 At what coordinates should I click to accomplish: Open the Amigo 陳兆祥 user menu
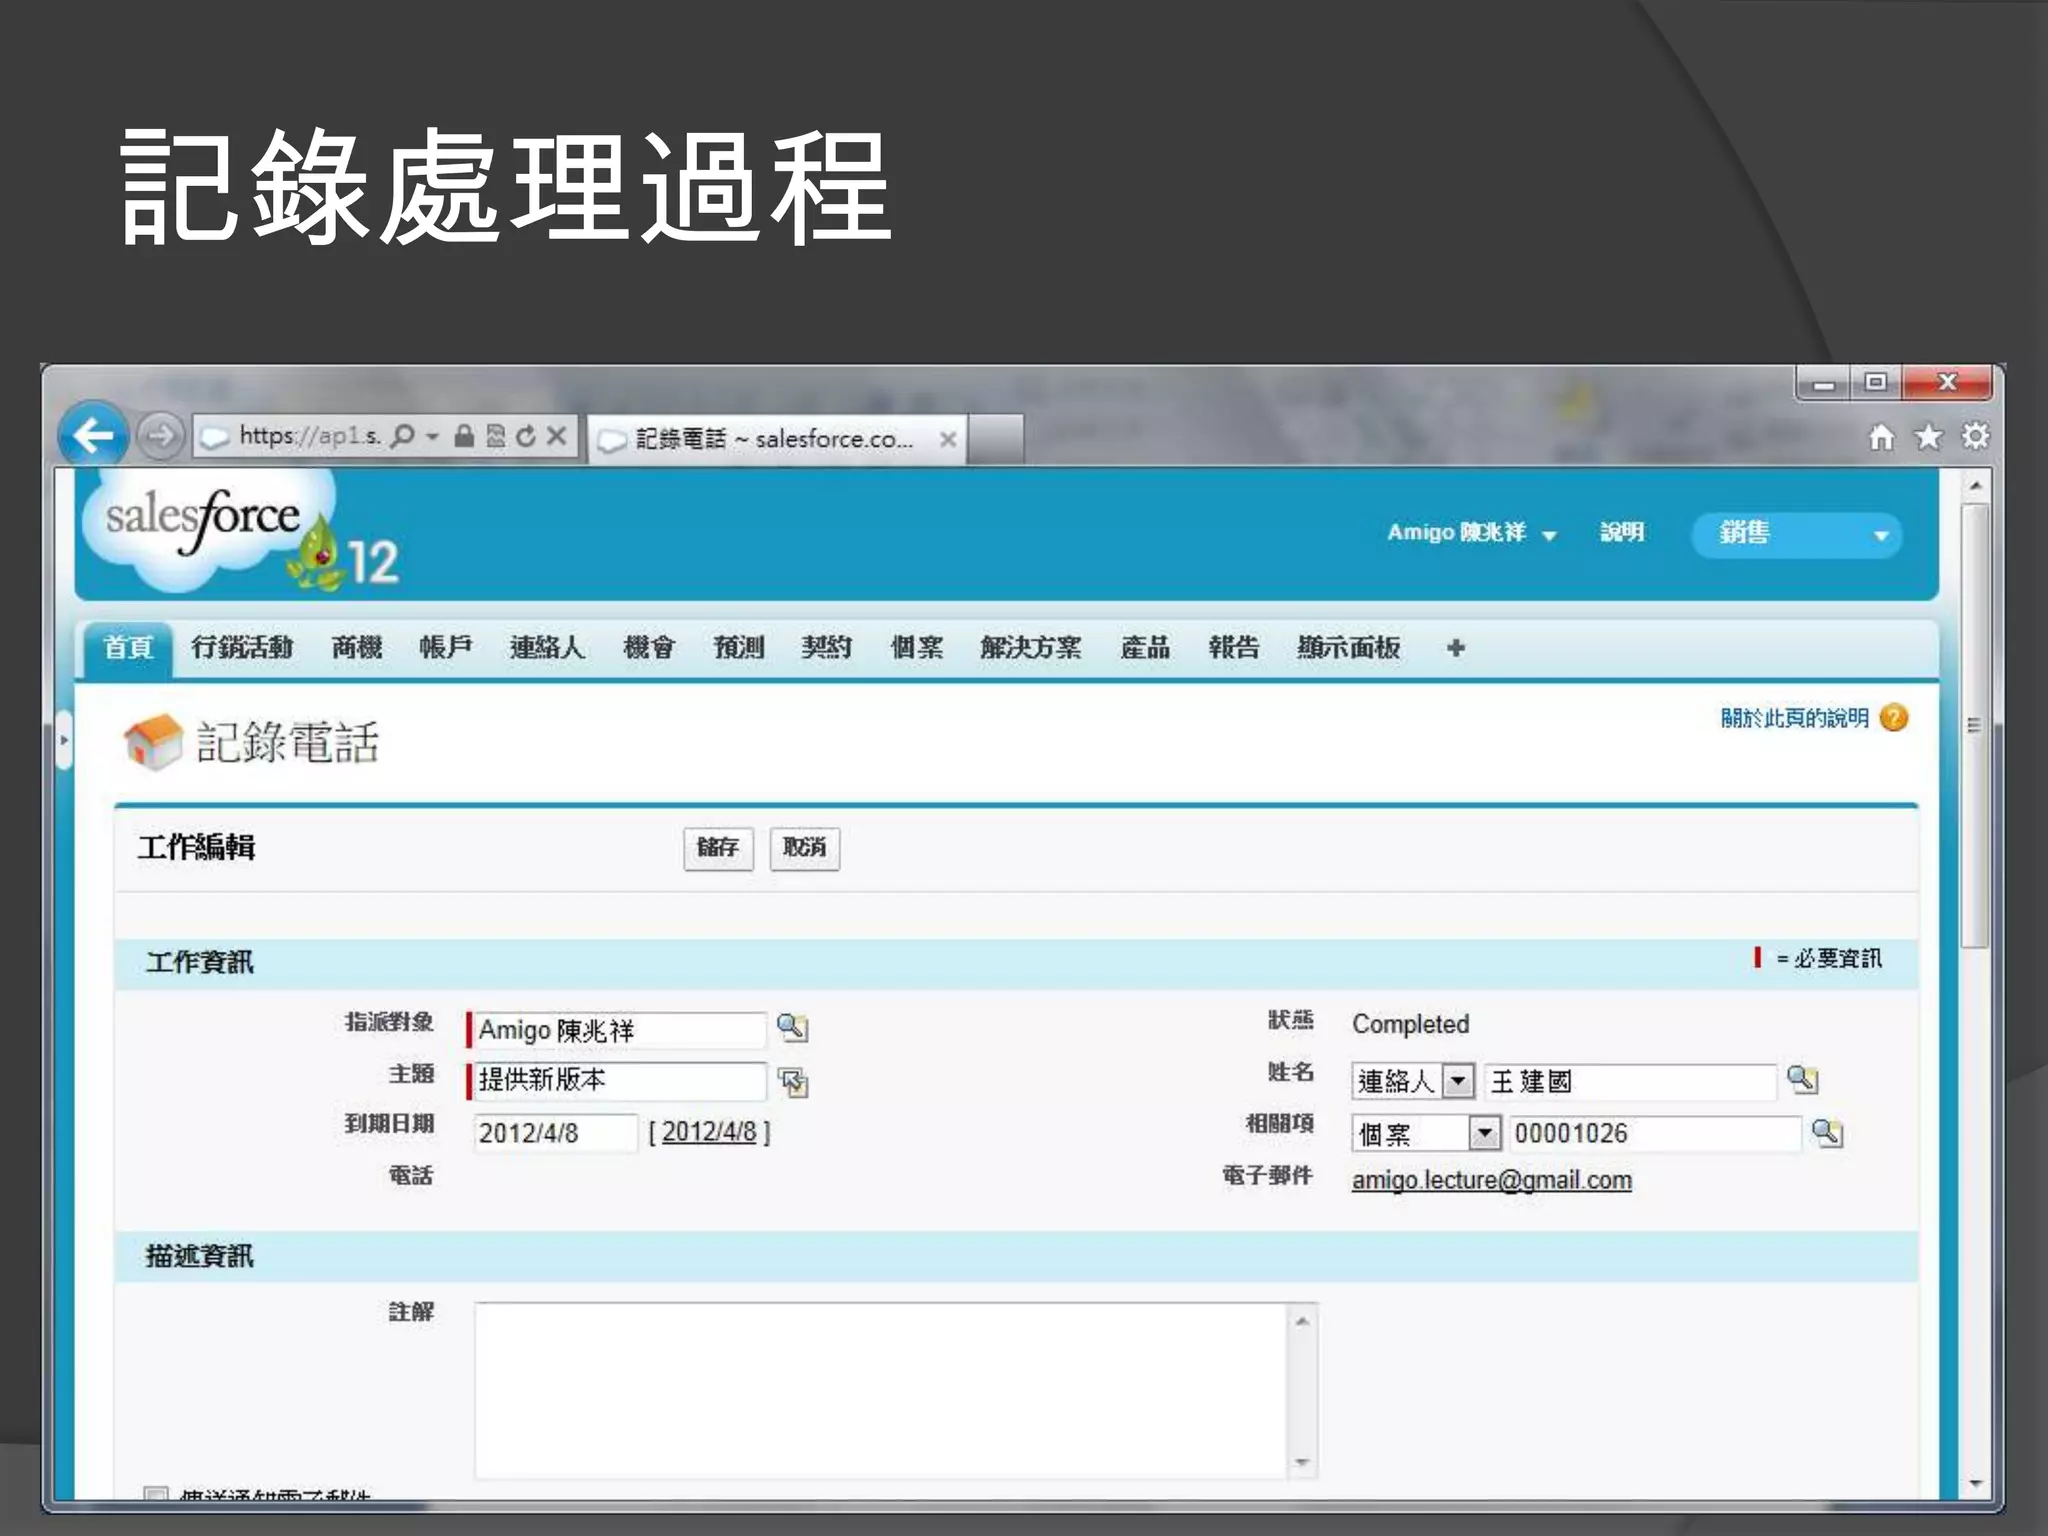click(x=1471, y=533)
